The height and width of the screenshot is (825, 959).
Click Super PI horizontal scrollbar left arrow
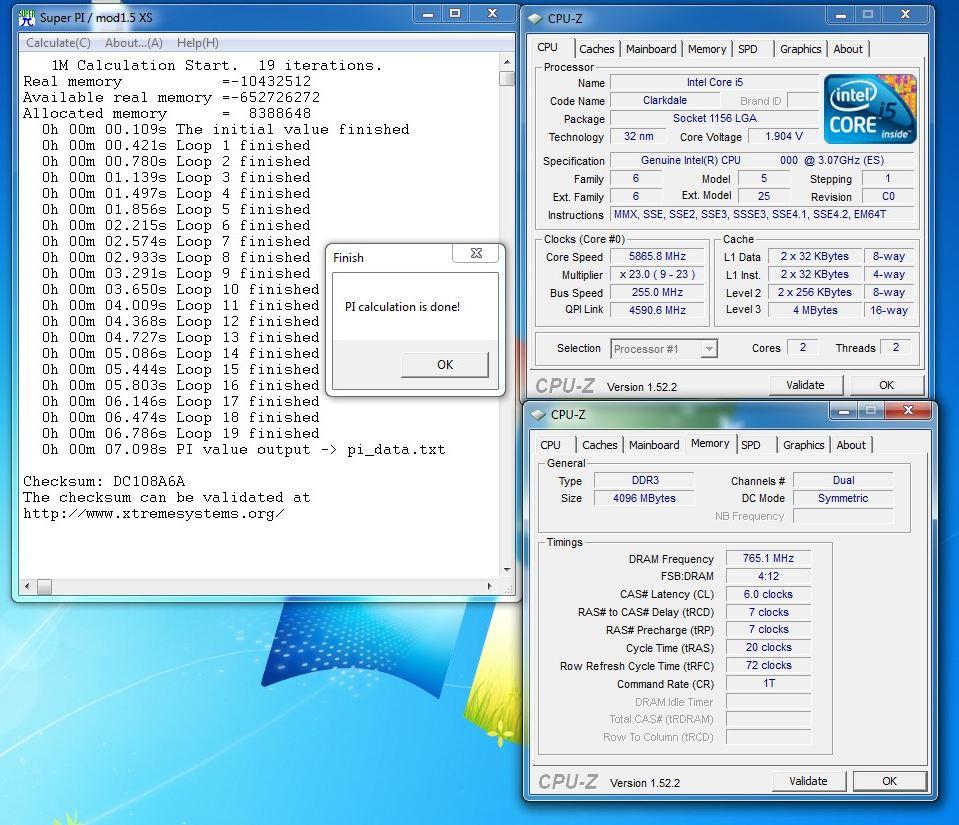click(26, 586)
